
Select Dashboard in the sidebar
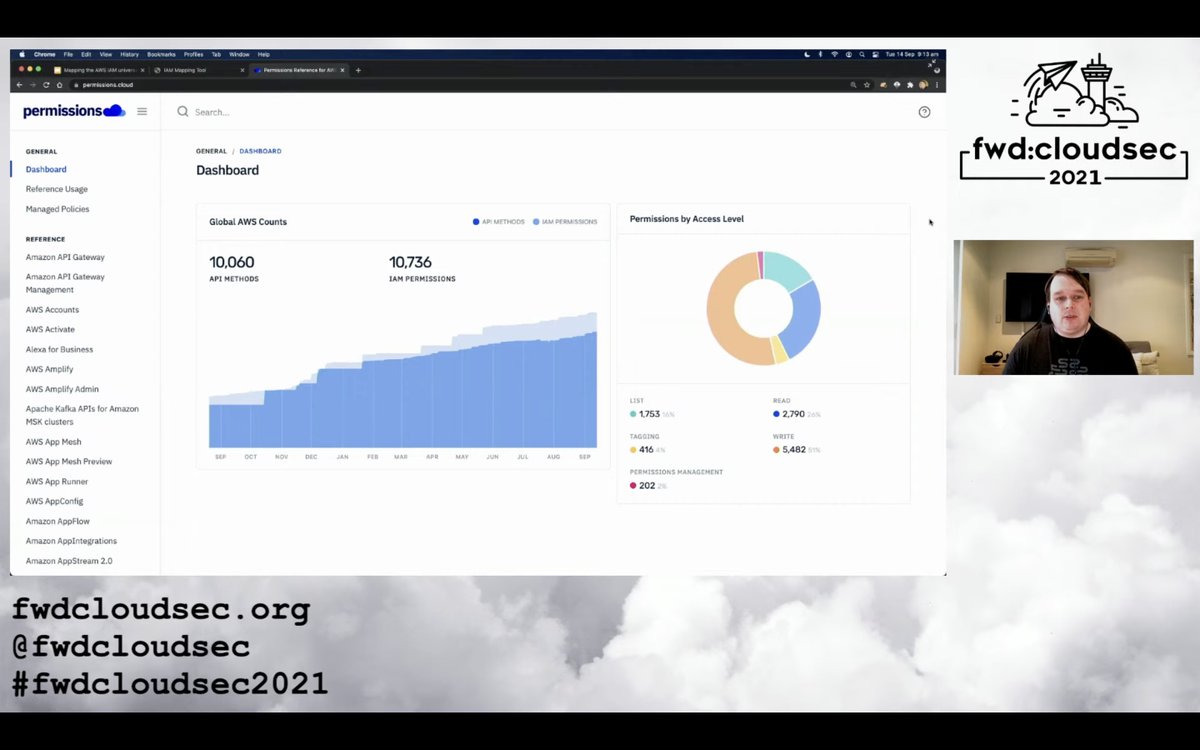tap(46, 169)
